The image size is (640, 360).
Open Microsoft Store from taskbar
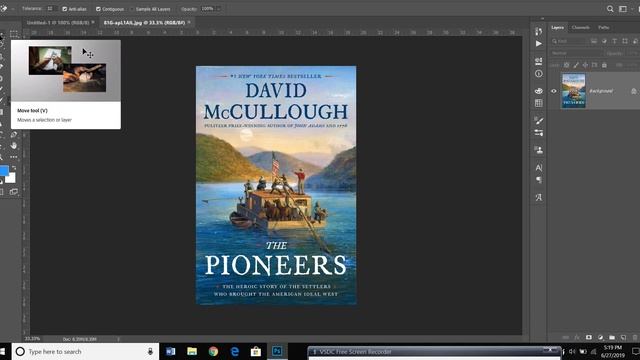[x=256, y=351]
